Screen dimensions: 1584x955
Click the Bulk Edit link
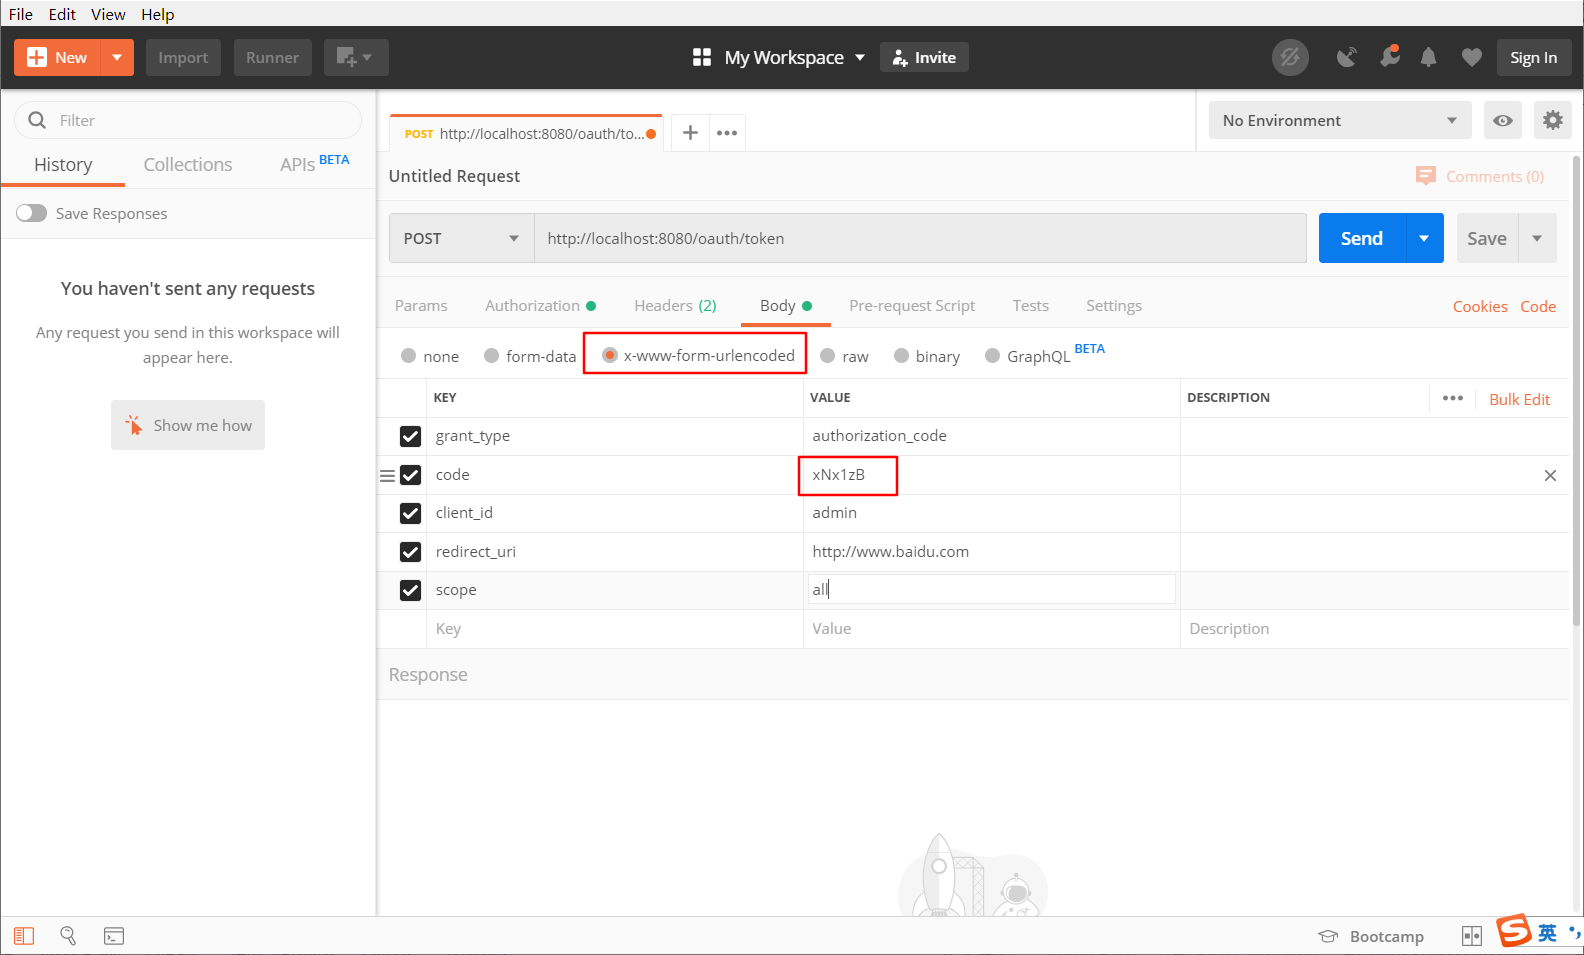pos(1519,399)
